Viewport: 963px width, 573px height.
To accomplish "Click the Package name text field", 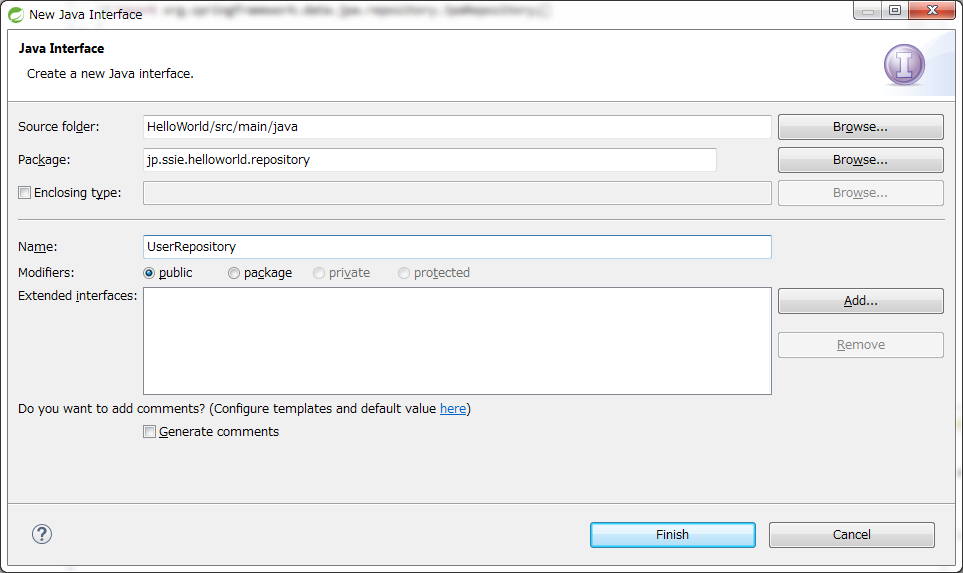I will (x=430, y=160).
